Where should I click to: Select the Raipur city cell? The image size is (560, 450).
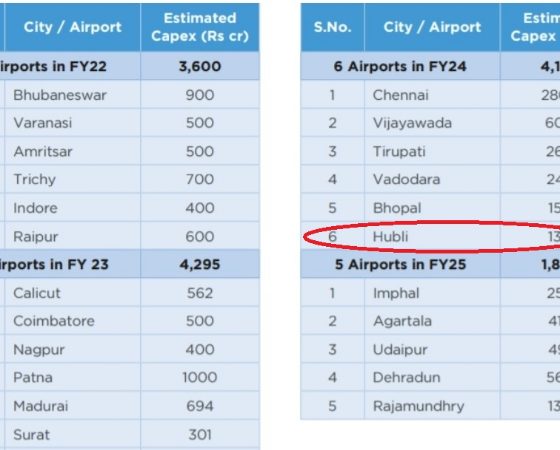pyautogui.click(x=72, y=236)
